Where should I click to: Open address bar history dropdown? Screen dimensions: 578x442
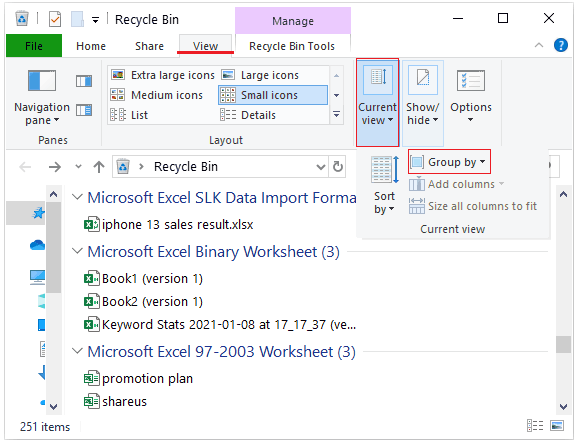[x=321, y=167]
